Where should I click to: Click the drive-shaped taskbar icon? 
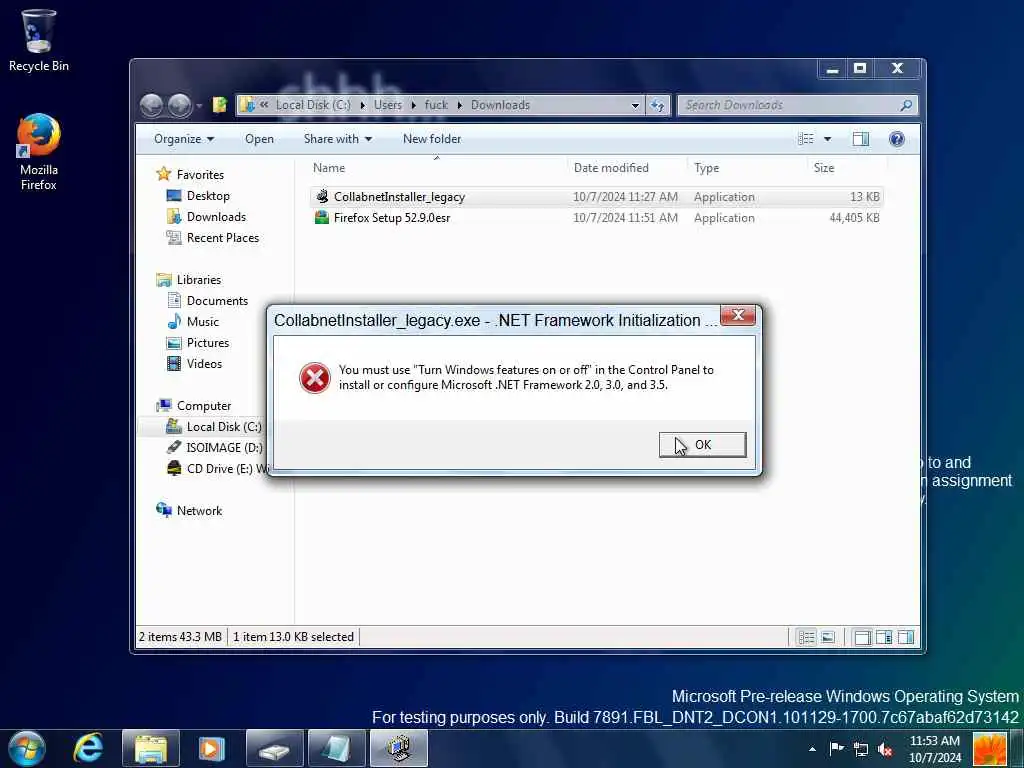point(274,748)
